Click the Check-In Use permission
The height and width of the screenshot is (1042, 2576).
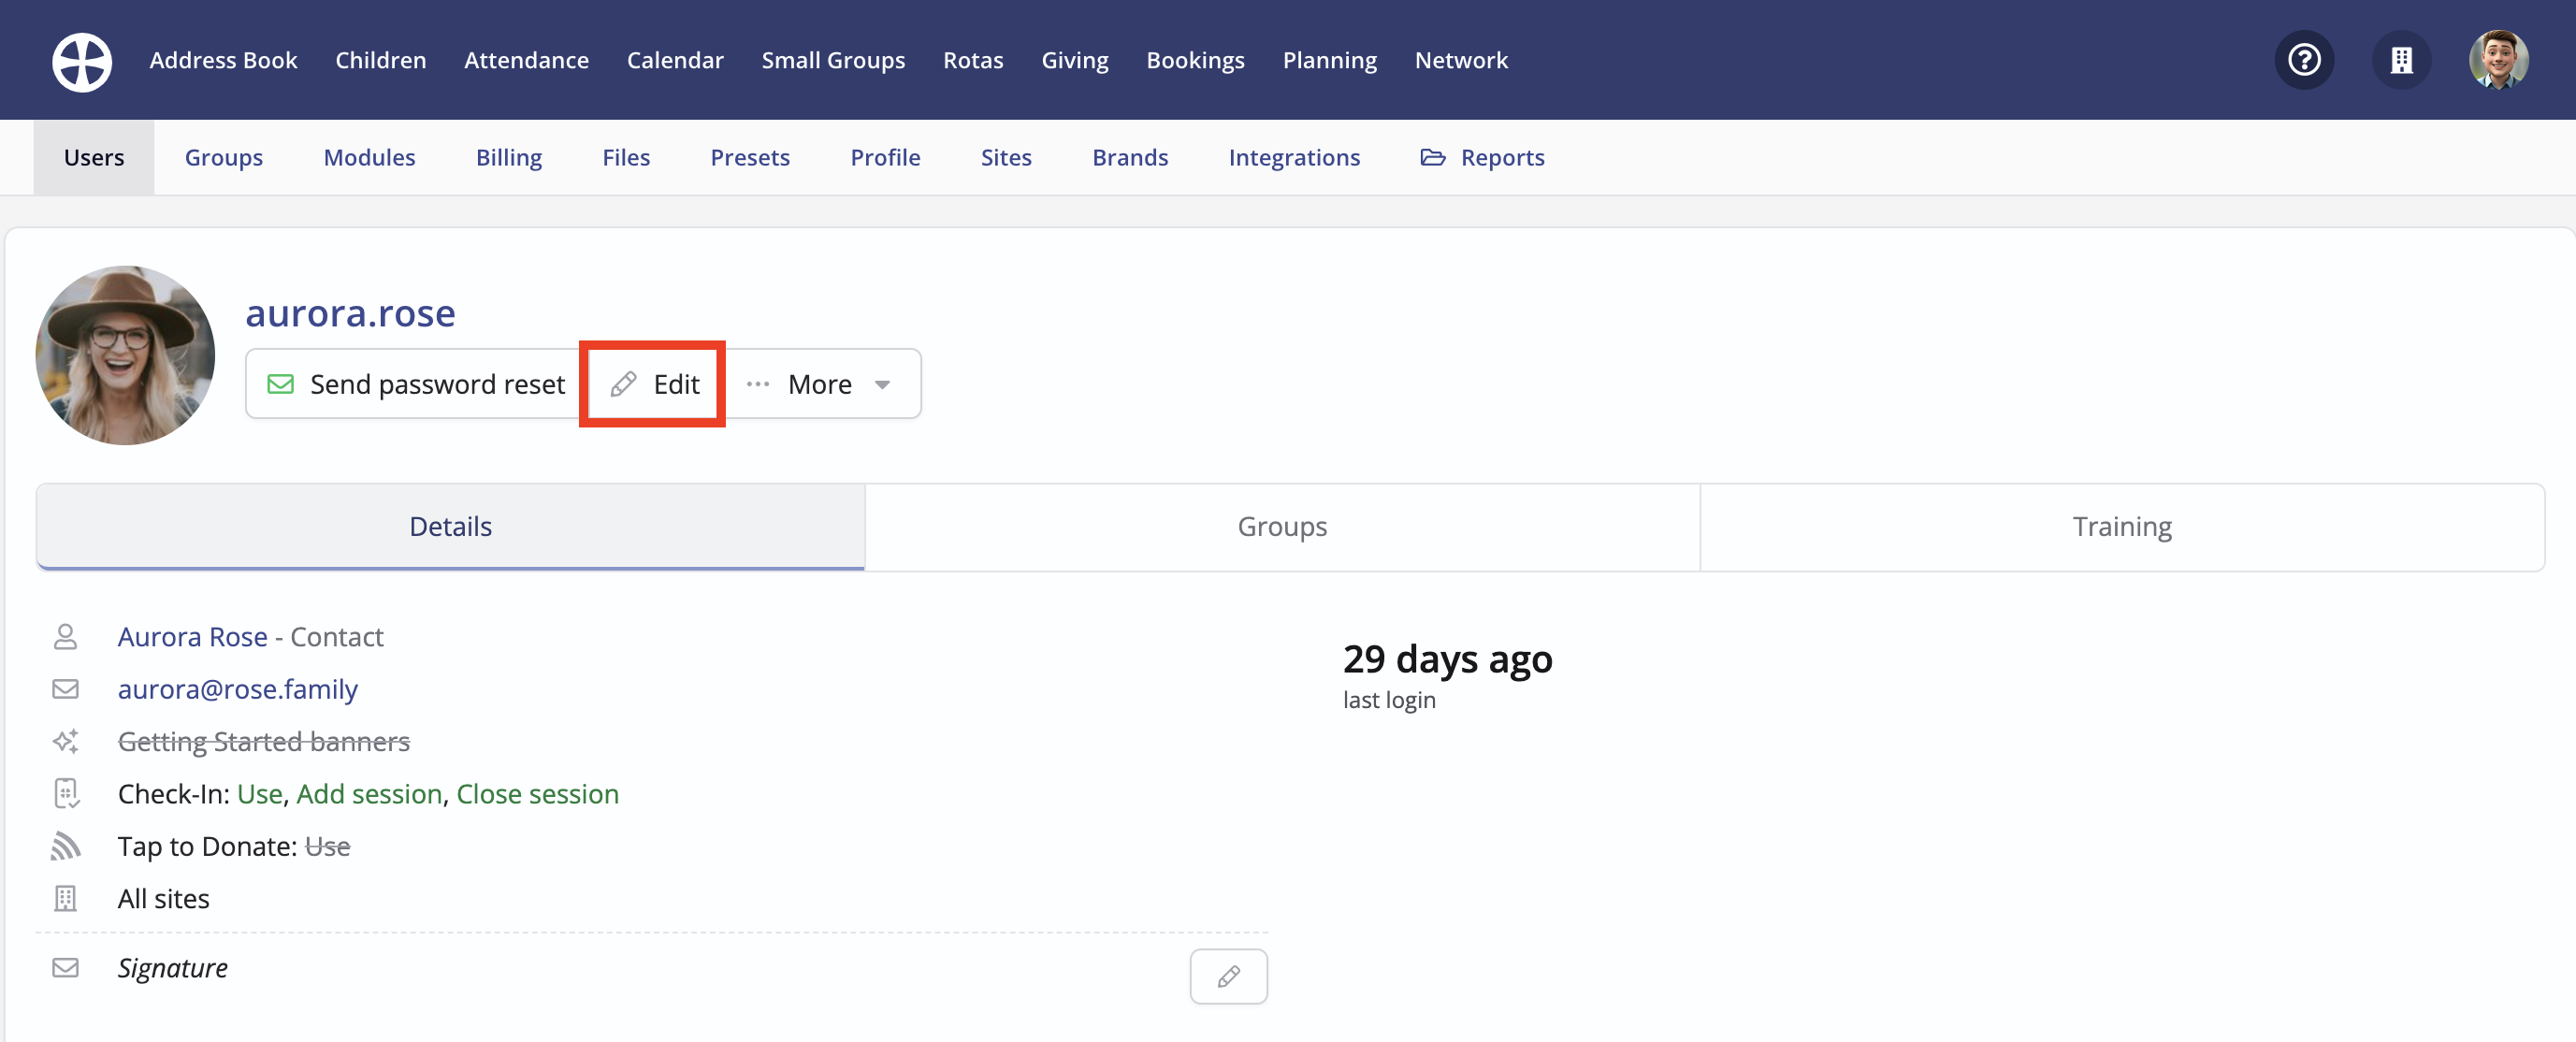[260, 794]
